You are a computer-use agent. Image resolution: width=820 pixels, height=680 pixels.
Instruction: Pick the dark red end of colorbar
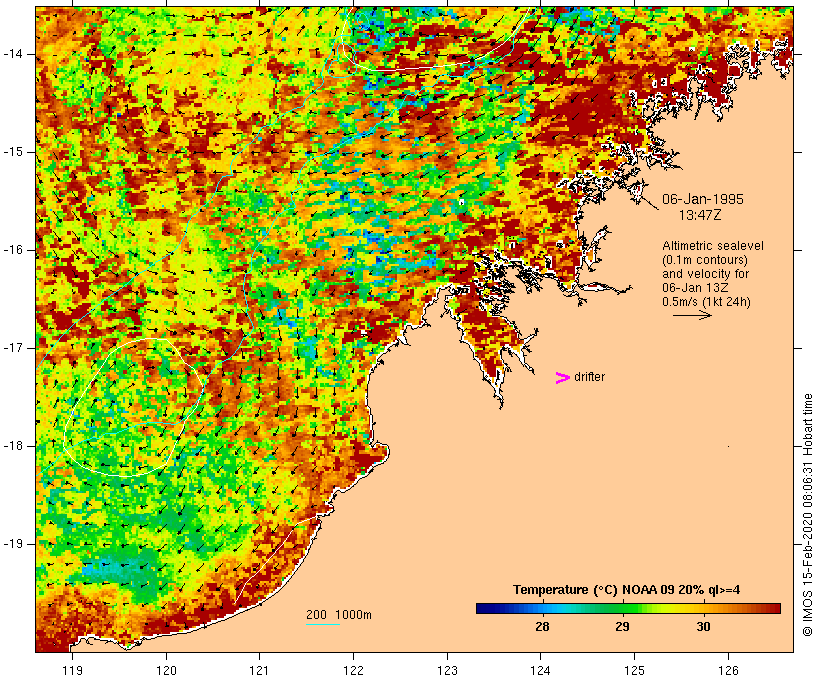pos(774,608)
